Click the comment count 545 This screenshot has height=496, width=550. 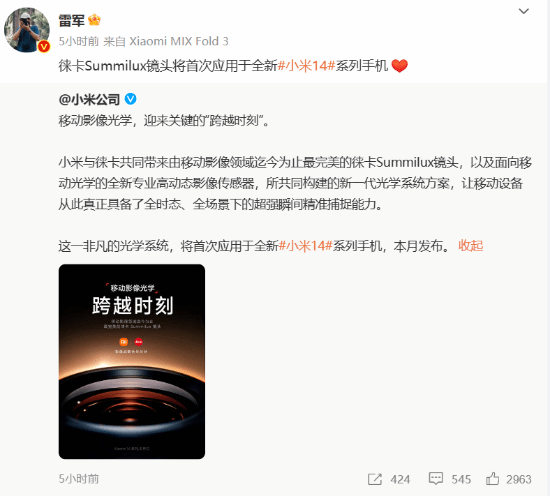point(461,480)
